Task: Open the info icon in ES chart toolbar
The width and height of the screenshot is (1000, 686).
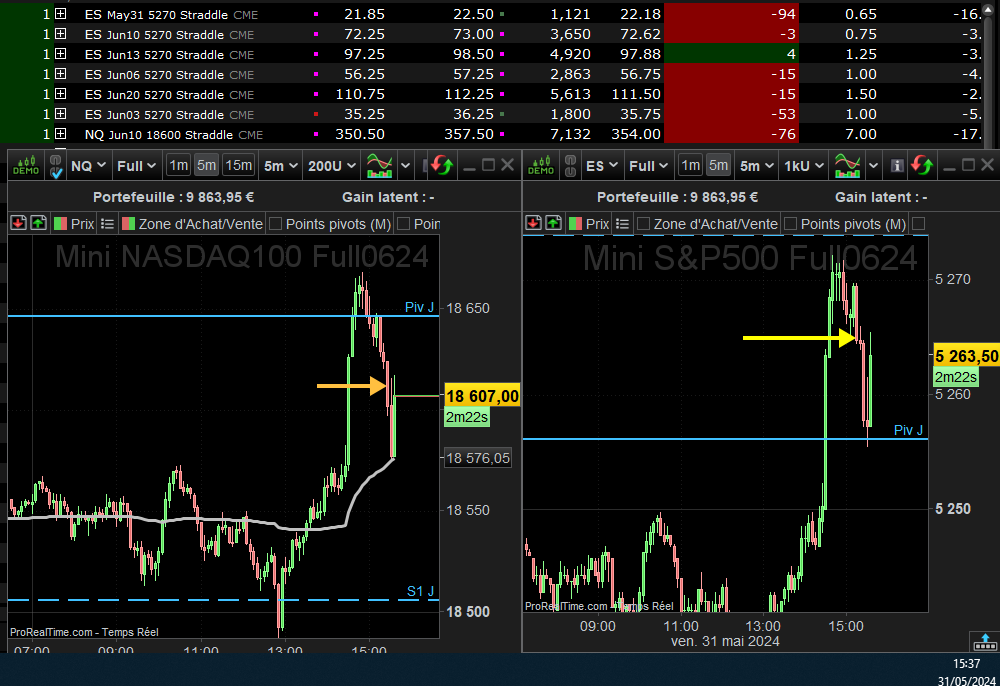Action: pos(897,166)
